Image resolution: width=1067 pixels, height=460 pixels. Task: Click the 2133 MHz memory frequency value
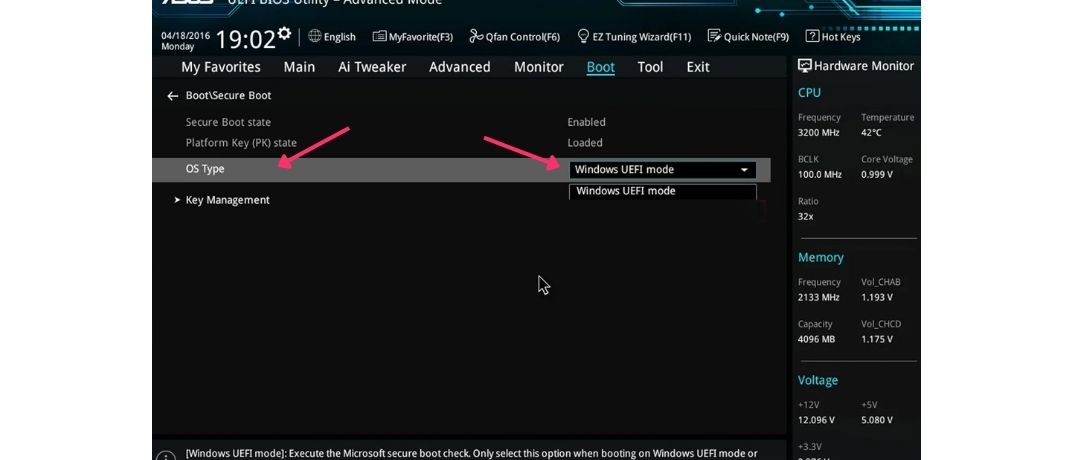pyautogui.click(x=819, y=297)
